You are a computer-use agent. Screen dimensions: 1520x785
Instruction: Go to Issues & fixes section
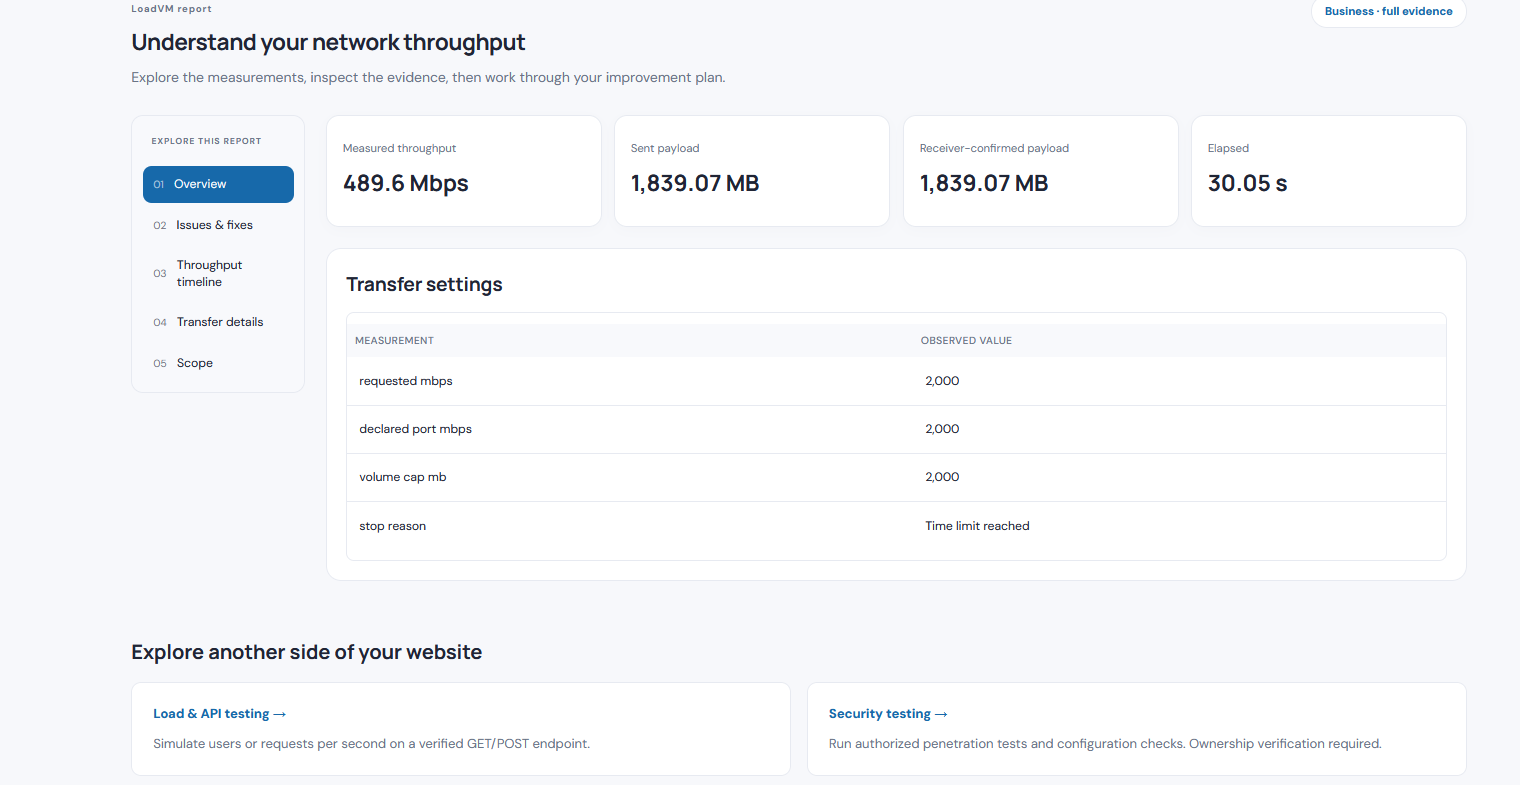(218, 225)
